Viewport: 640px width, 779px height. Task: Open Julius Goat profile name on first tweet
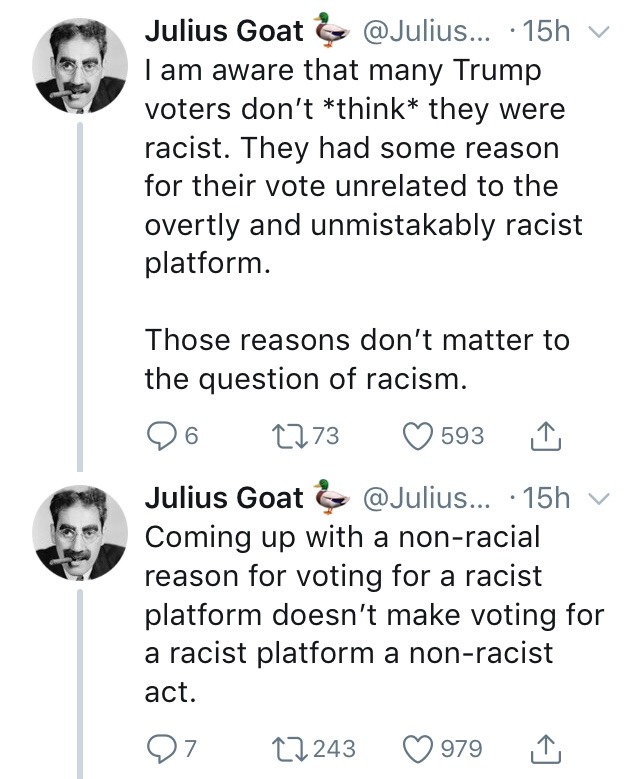tap(224, 31)
